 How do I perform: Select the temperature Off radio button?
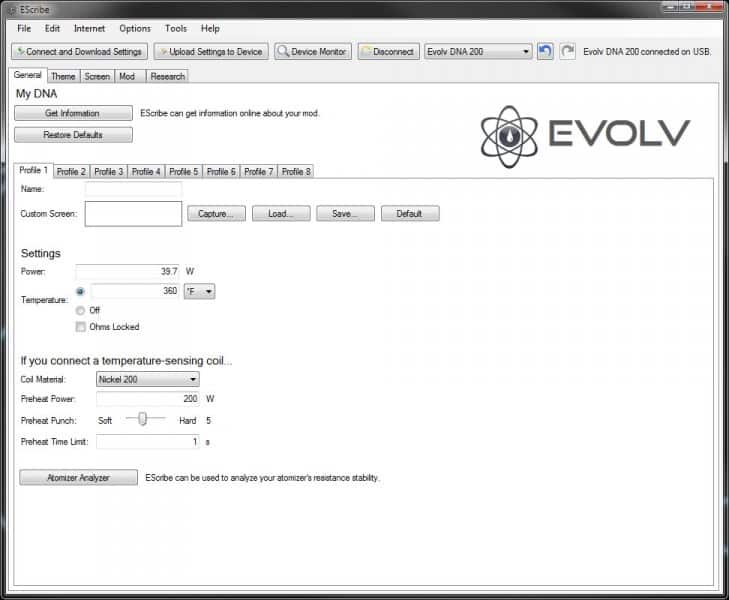[x=80, y=310]
